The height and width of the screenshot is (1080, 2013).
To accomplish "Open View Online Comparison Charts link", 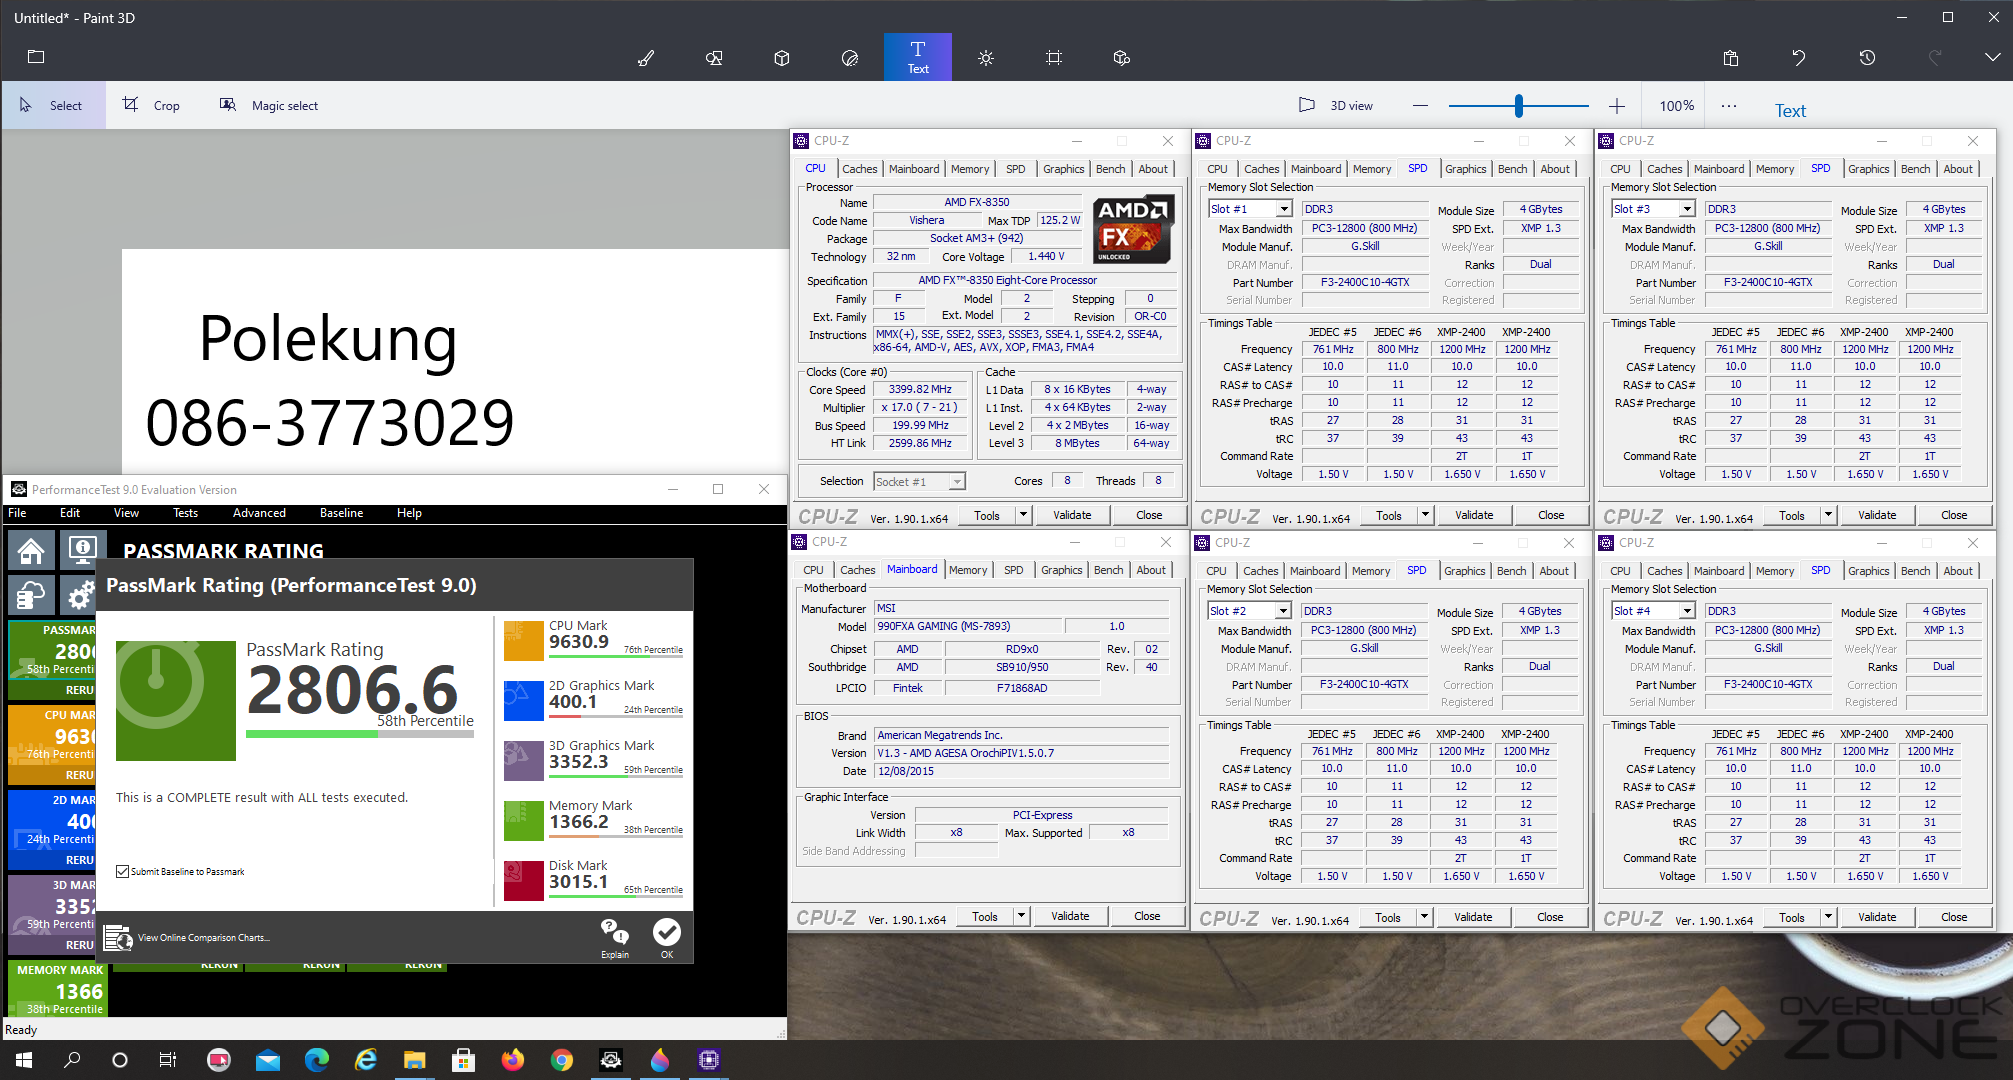I will point(203,938).
